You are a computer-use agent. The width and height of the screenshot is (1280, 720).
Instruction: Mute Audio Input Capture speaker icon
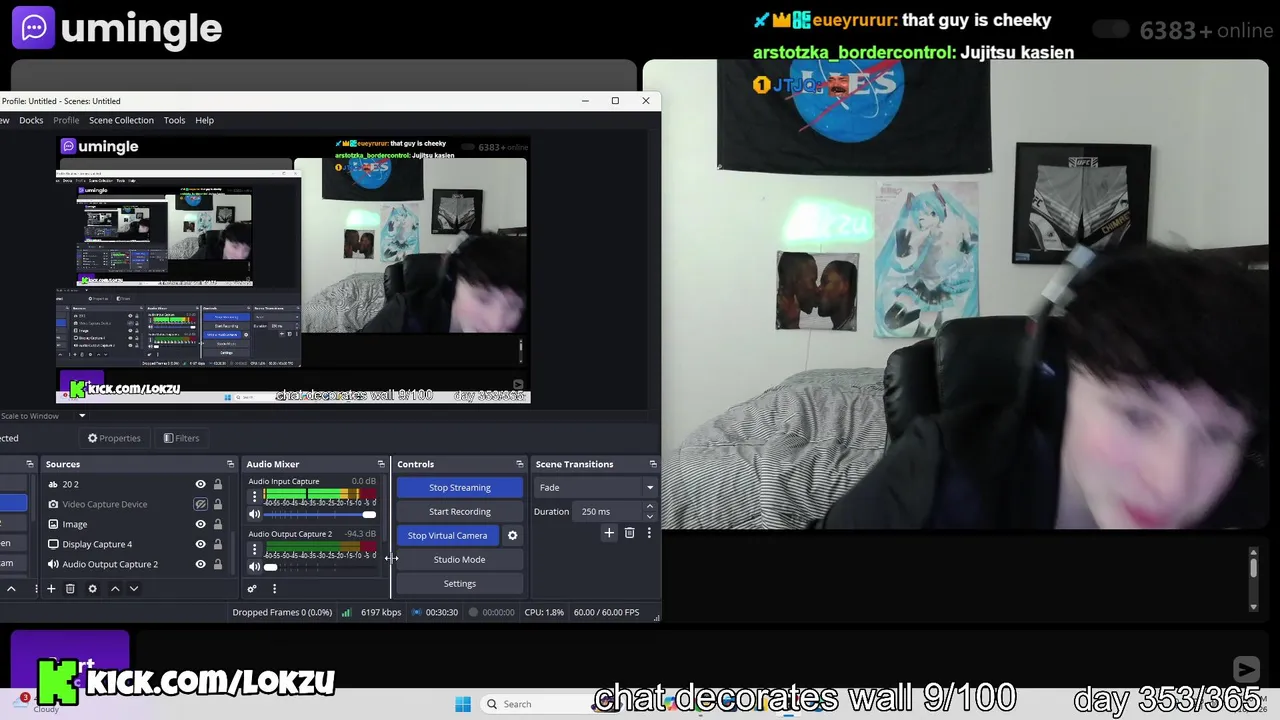[x=254, y=514]
